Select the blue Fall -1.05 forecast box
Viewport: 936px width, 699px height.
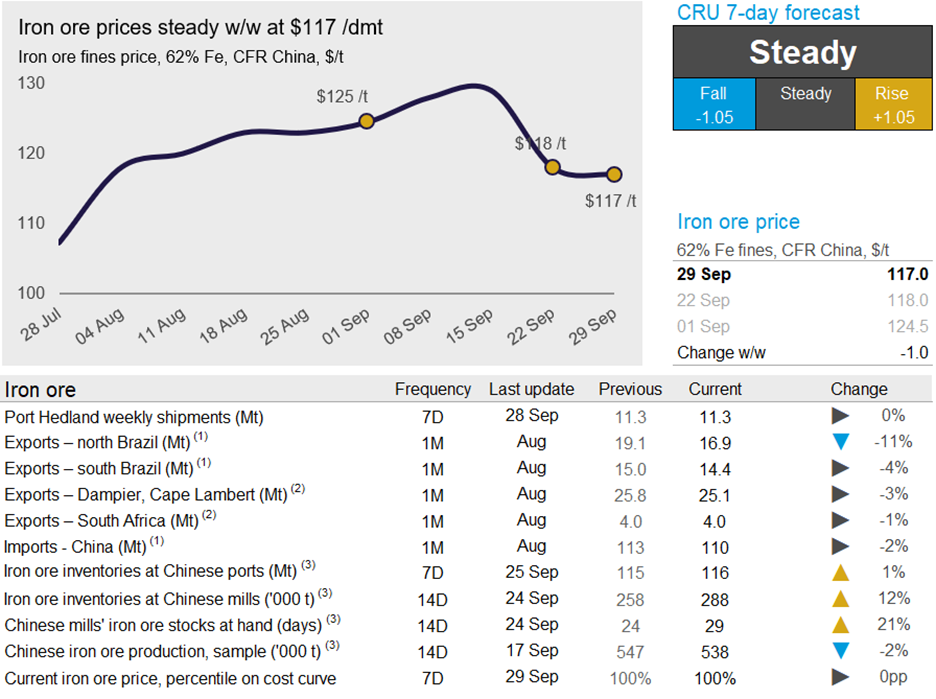click(713, 104)
